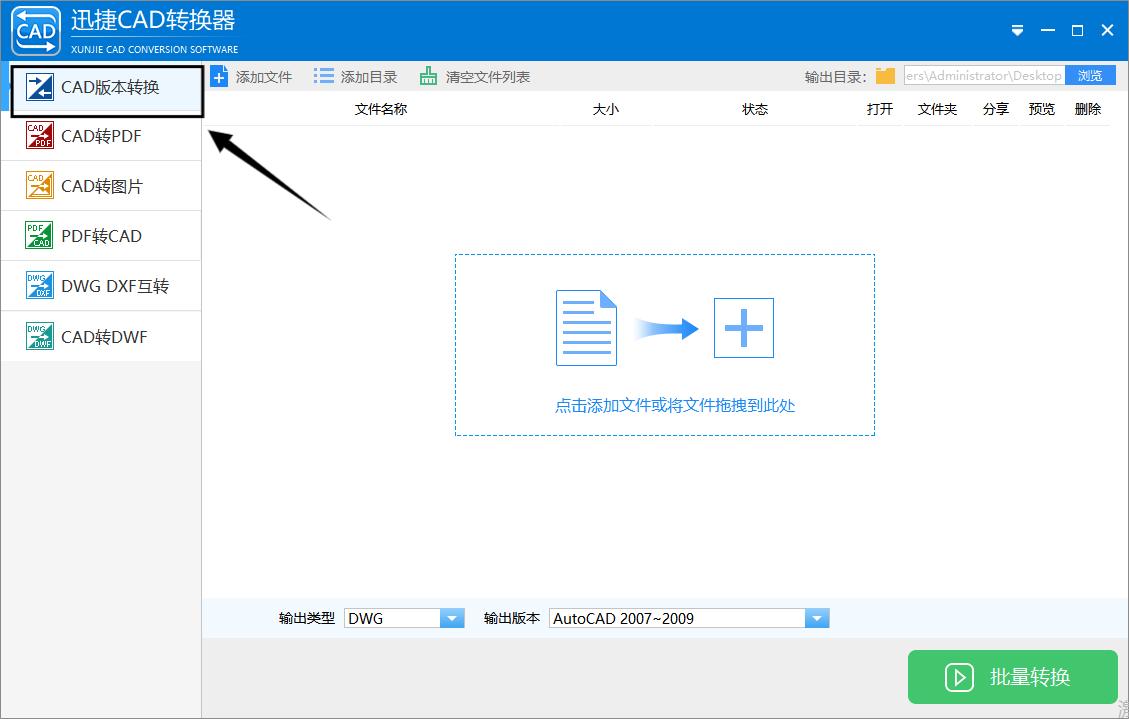Expand the 输出版本 AutoCAD 2007~2009 dropdown

[x=818, y=618]
